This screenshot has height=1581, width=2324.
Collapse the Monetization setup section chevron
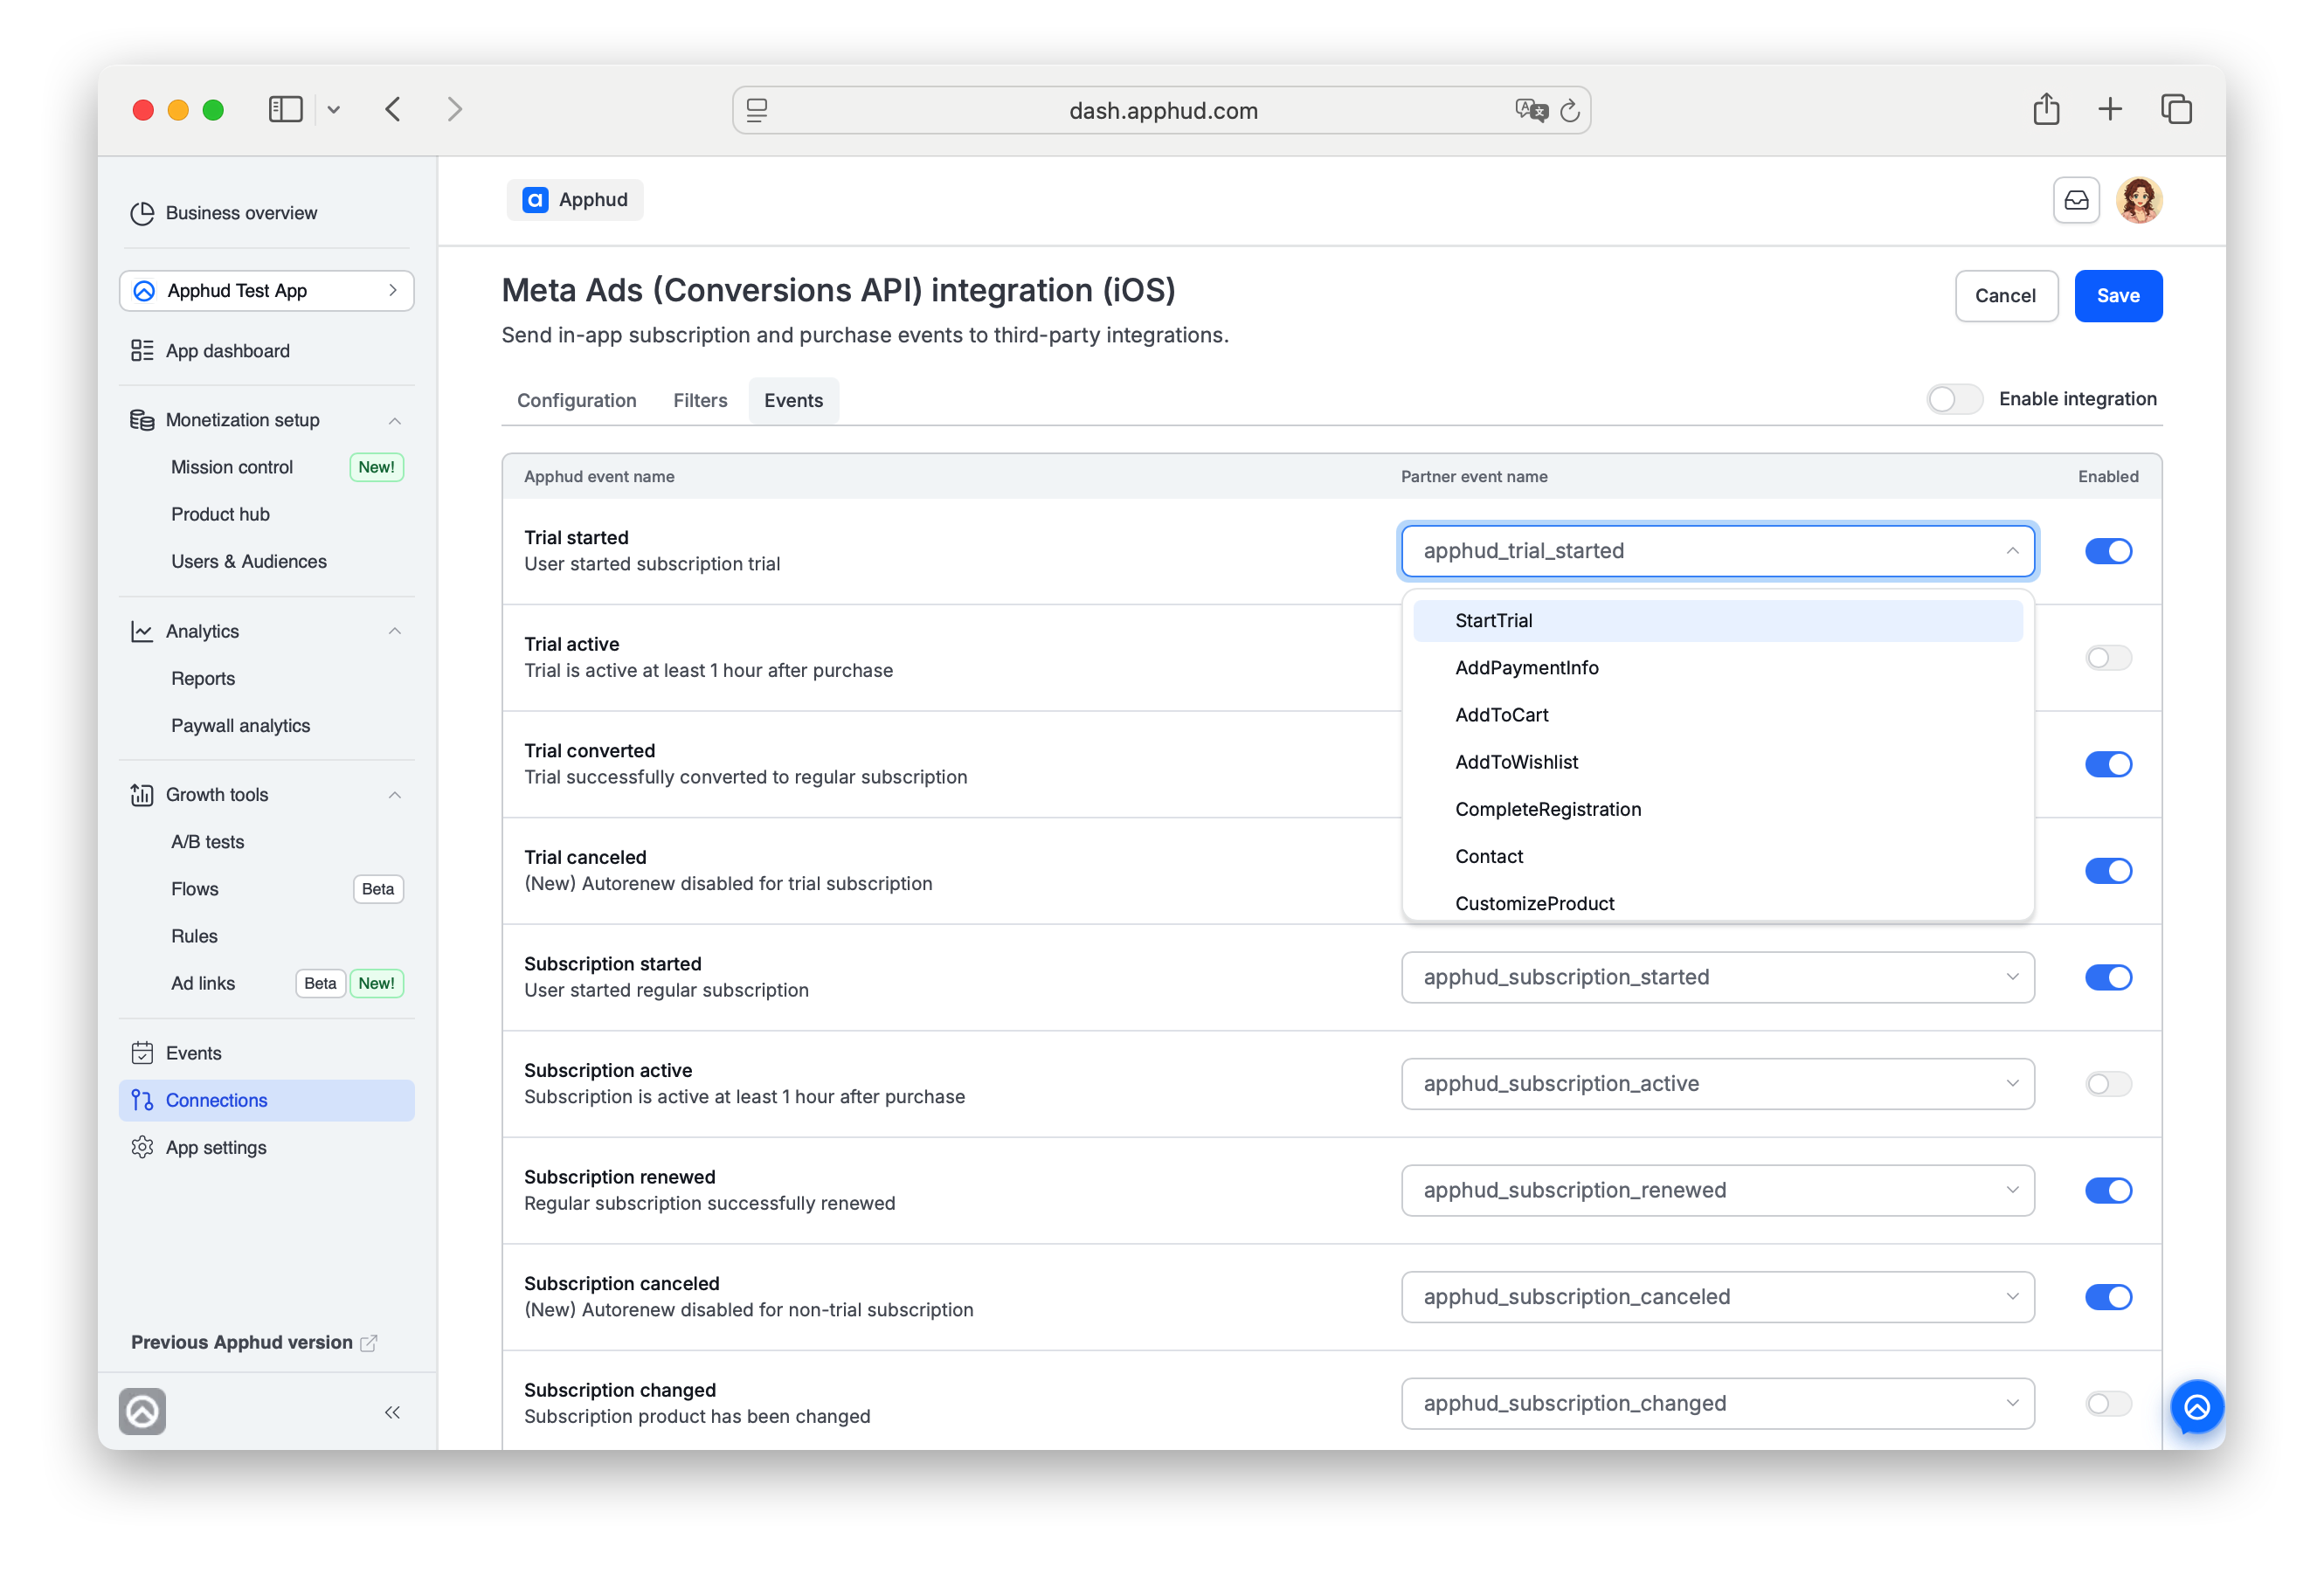(x=395, y=420)
